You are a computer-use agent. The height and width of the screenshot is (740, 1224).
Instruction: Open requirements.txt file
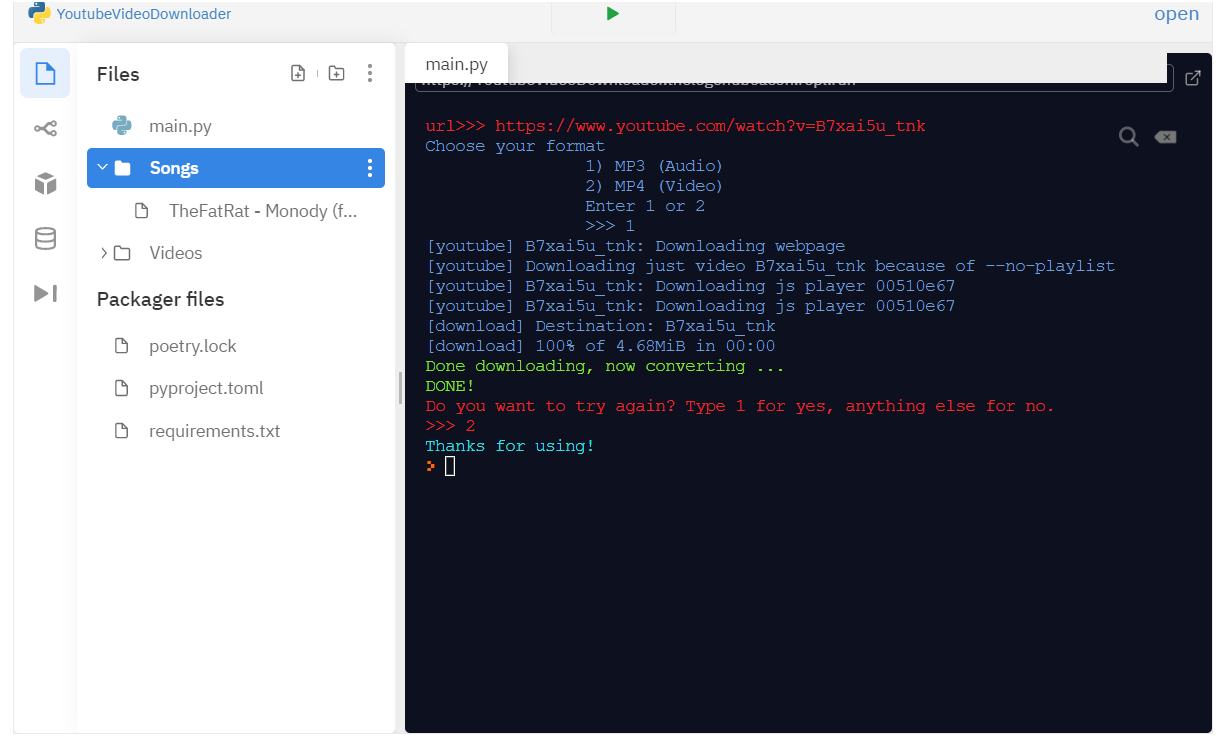pos(214,431)
